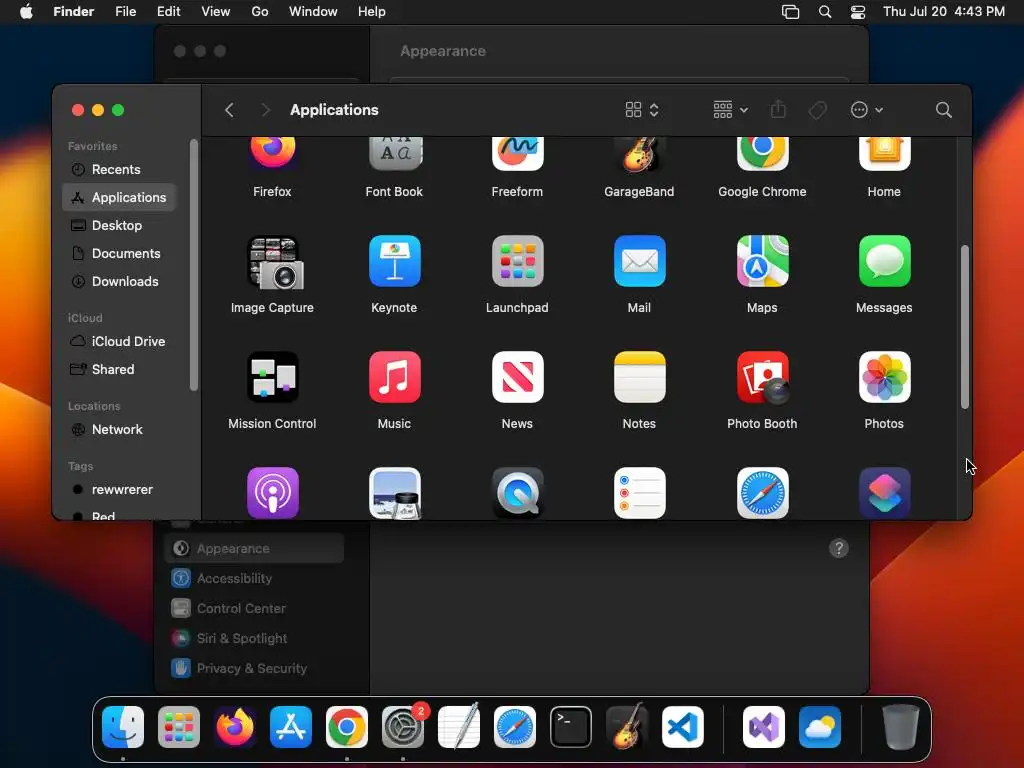Select Privacy & Security in System Settings
This screenshot has height=768, width=1024.
tap(253, 669)
